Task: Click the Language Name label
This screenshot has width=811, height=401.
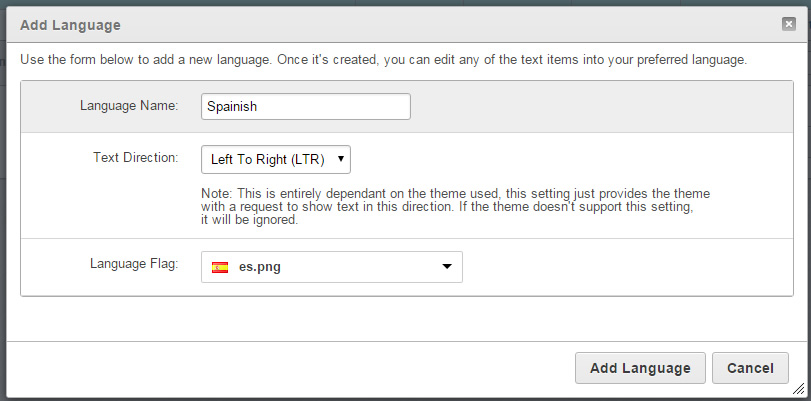Action: click(x=128, y=106)
